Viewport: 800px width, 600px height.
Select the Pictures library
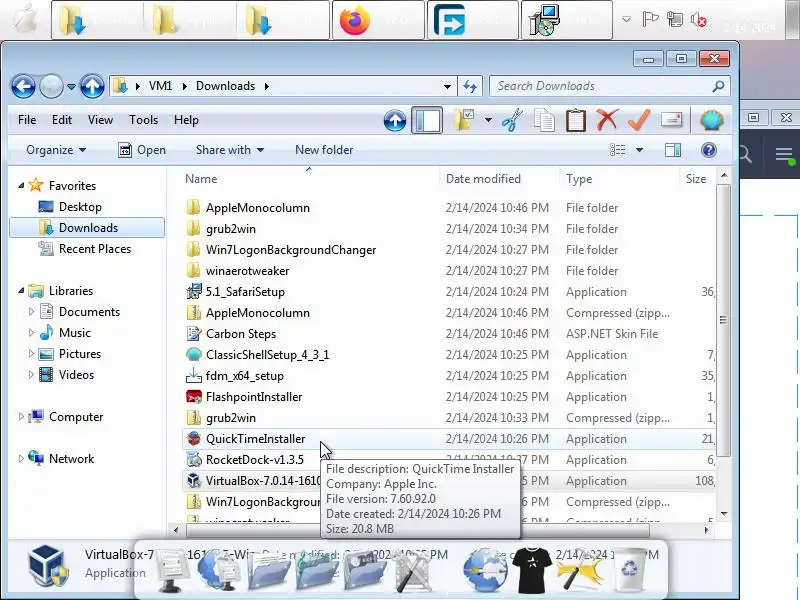coord(80,354)
